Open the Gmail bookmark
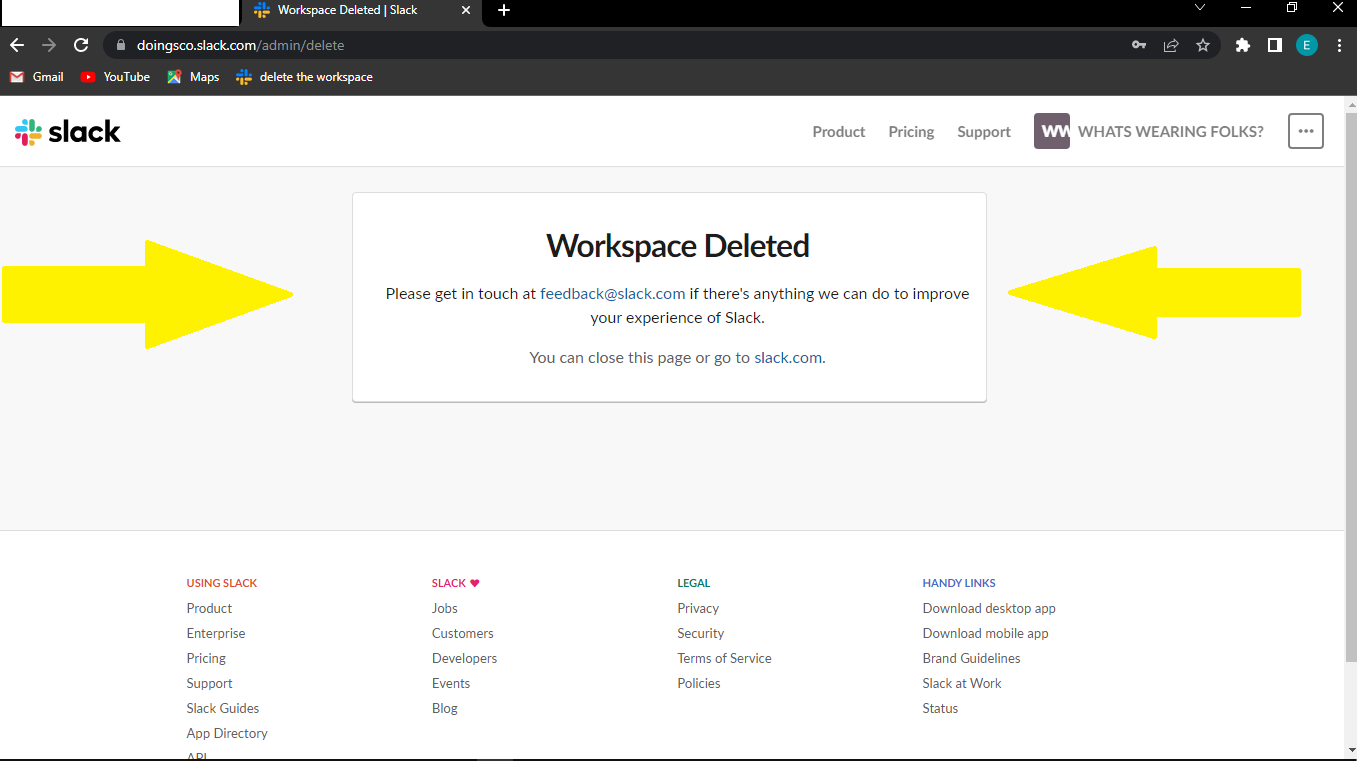Image resolution: width=1357 pixels, height=761 pixels. [37, 77]
